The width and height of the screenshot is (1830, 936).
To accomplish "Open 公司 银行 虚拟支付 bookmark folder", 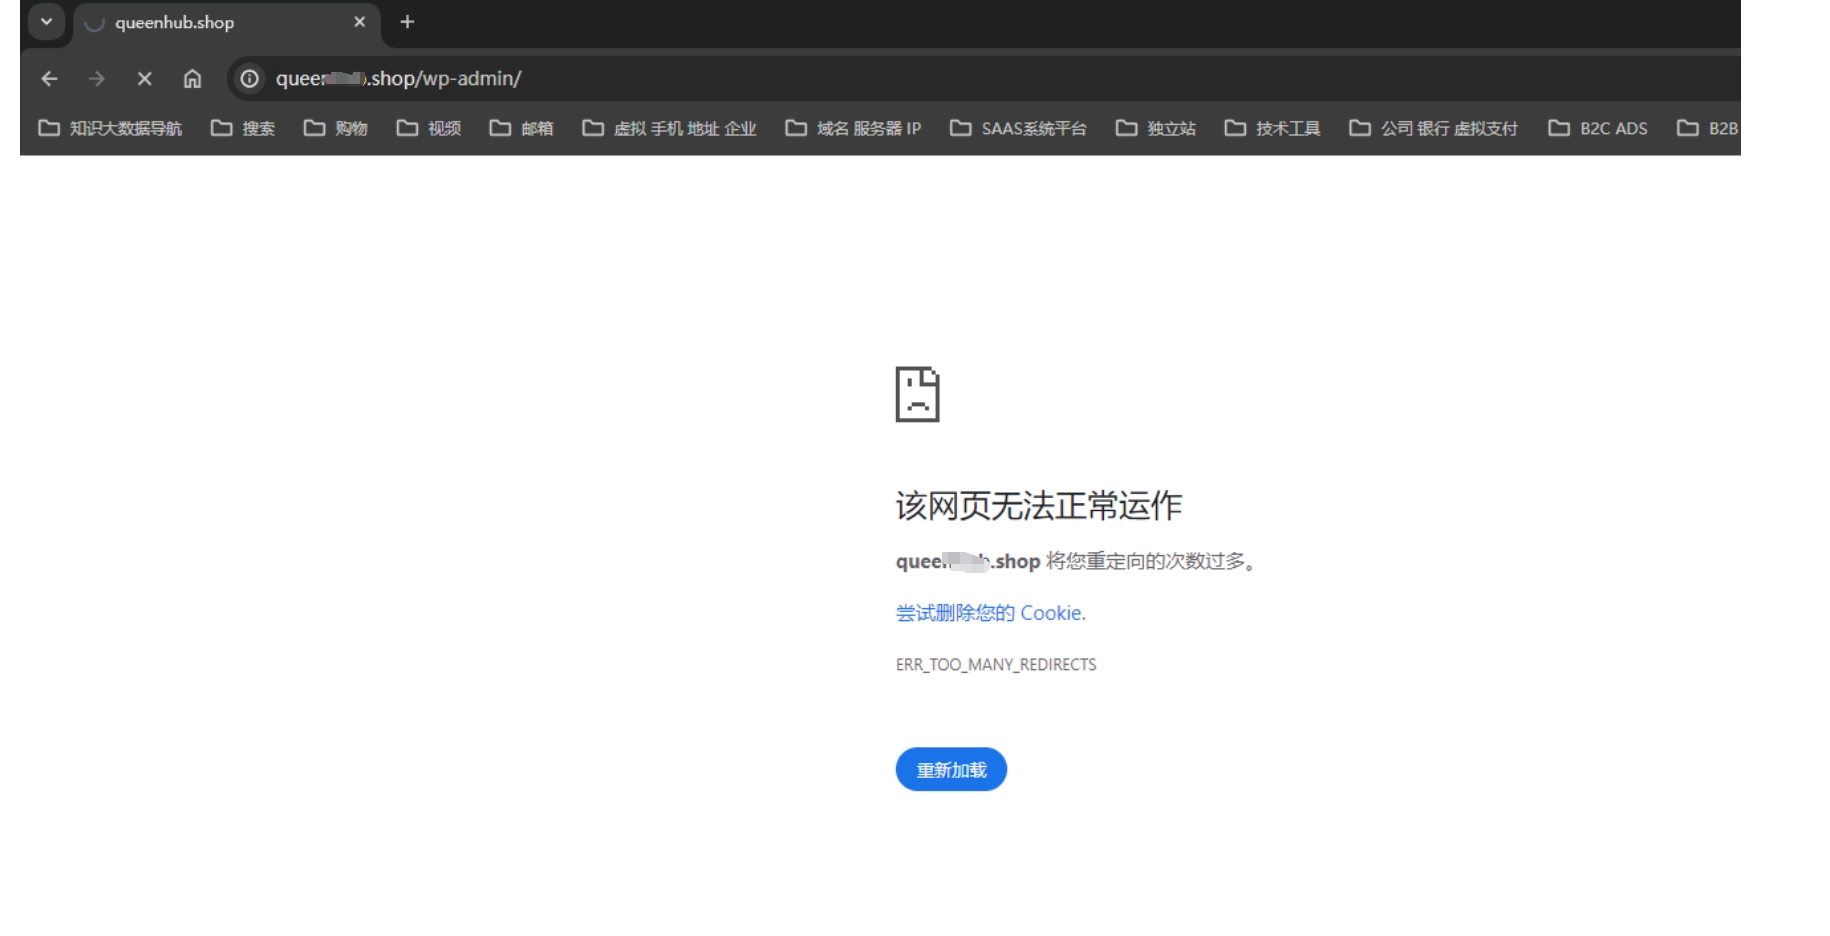I will [1433, 128].
